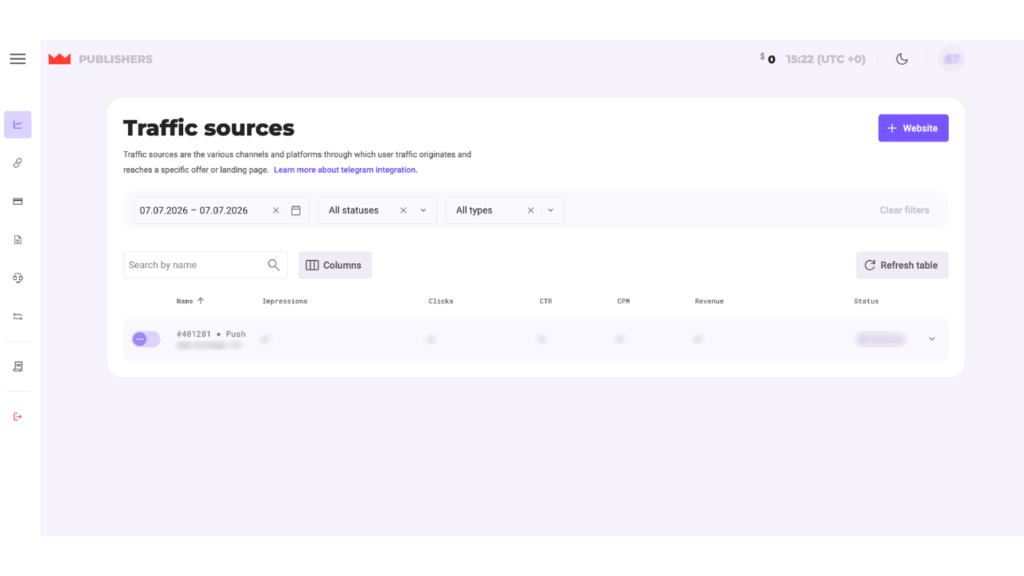The height and width of the screenshot is (576, 1024).
Task: Expand the All statuses dropdown
Action: pyautogui.click(x=423, y=210)
